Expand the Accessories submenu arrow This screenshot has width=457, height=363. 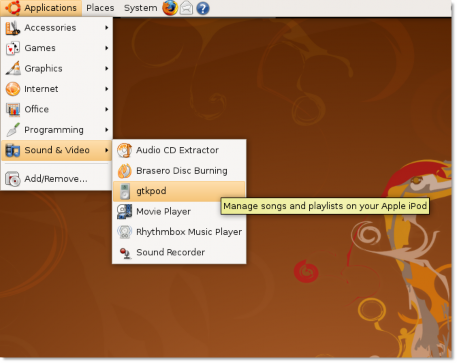pyautogui.click(x=107, y=28)
